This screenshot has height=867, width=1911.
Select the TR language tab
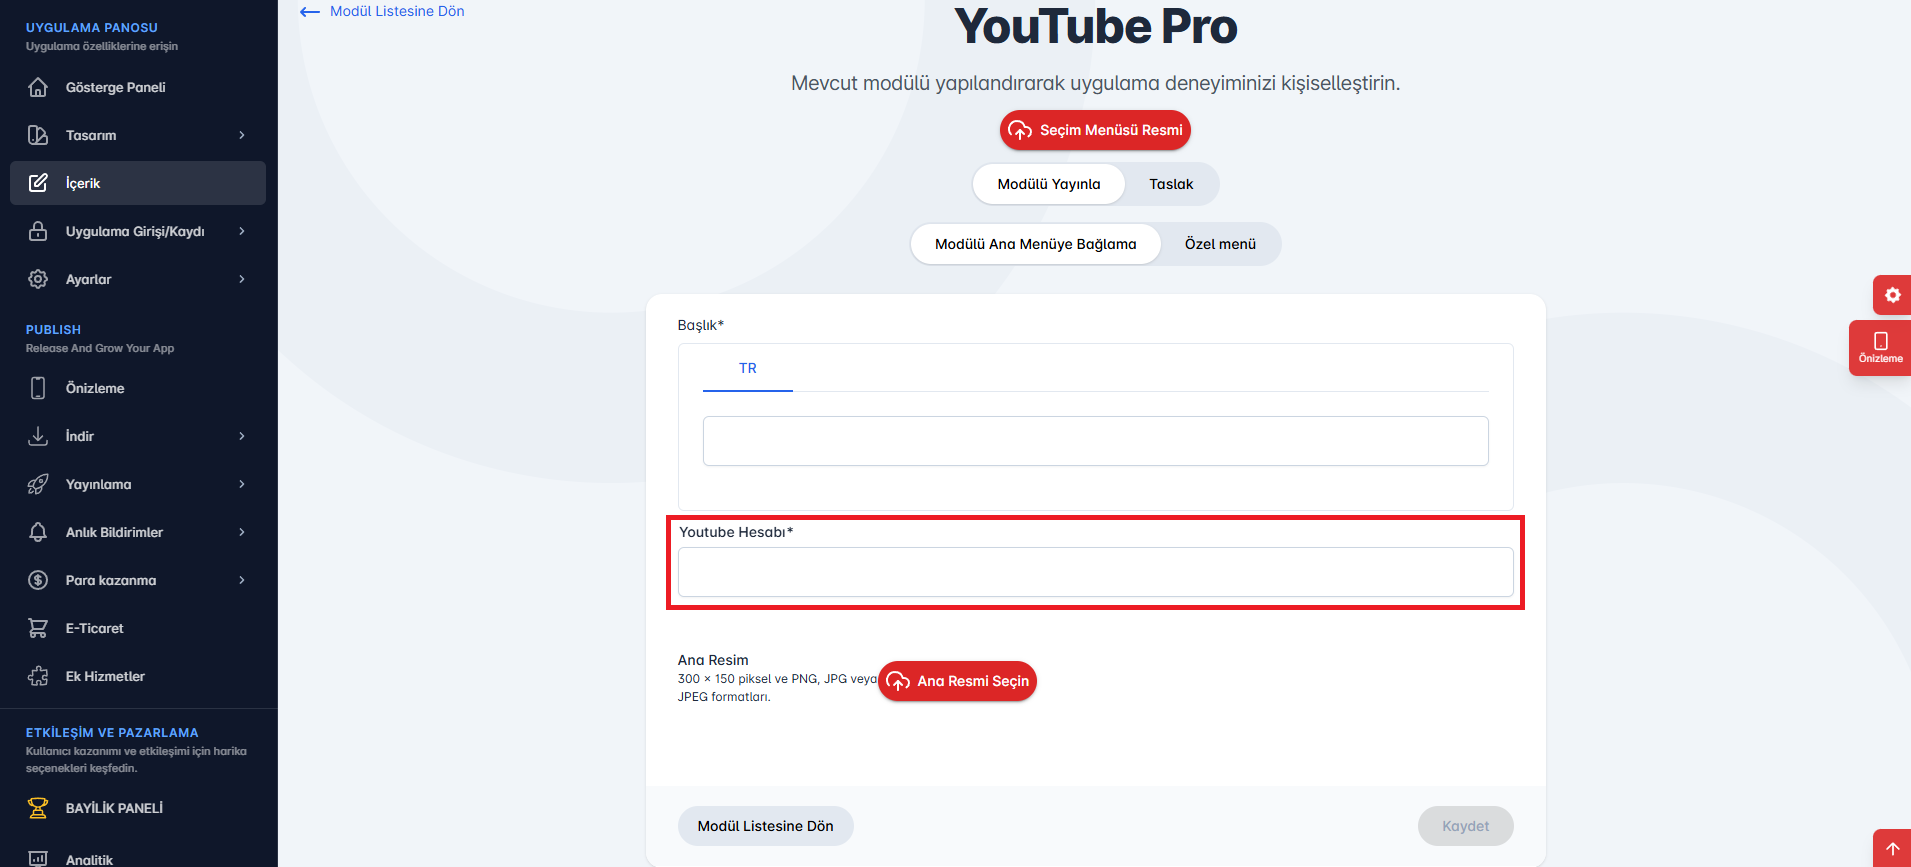[748, 368]
